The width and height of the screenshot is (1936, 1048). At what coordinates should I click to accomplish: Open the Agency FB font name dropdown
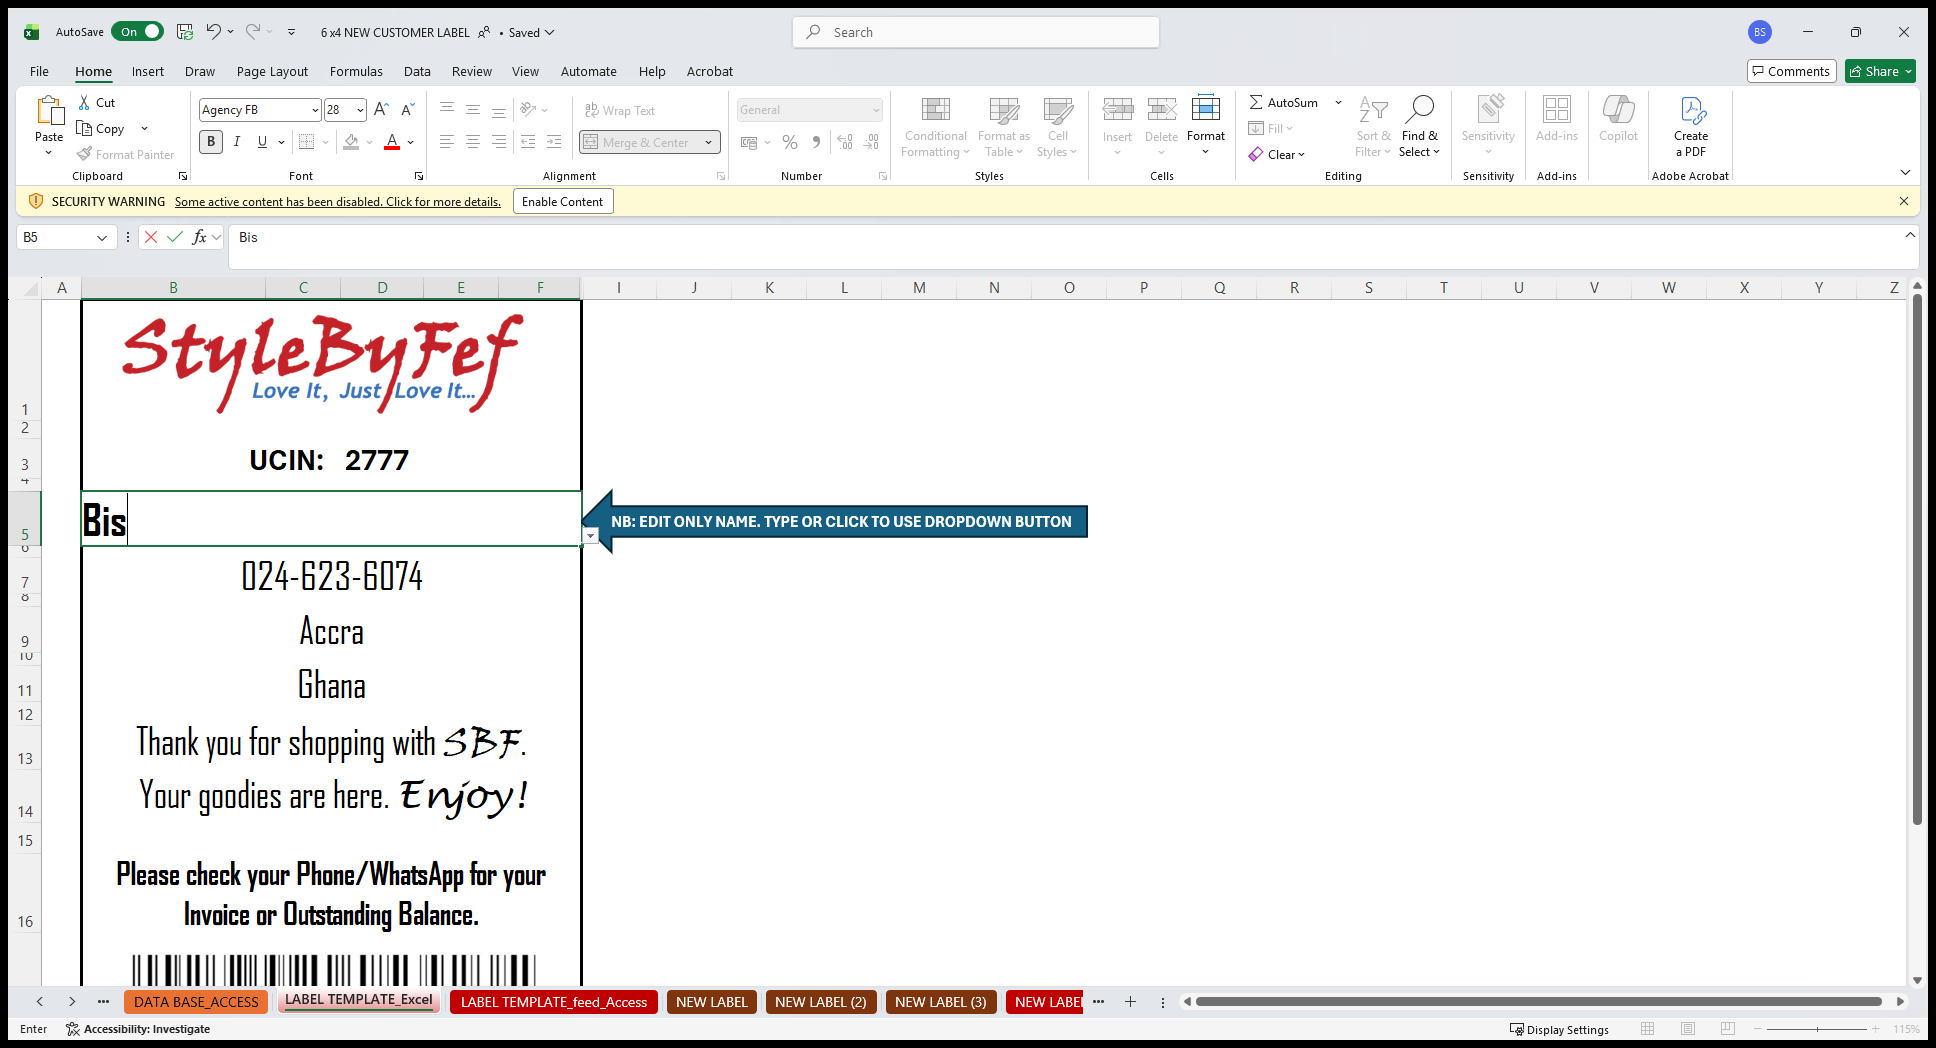coord(315,110)
